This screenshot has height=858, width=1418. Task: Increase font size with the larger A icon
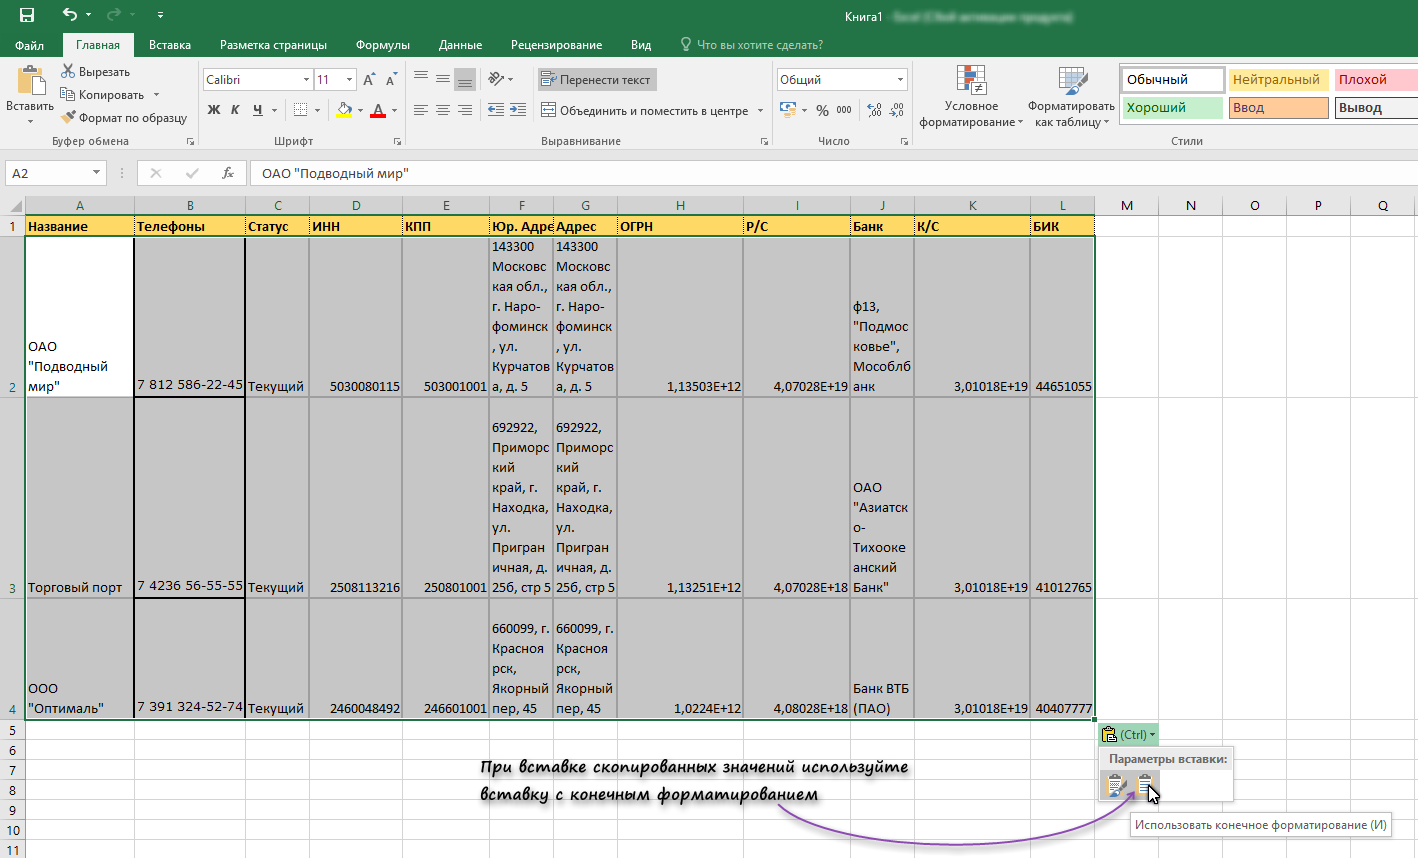pos(369,80)
